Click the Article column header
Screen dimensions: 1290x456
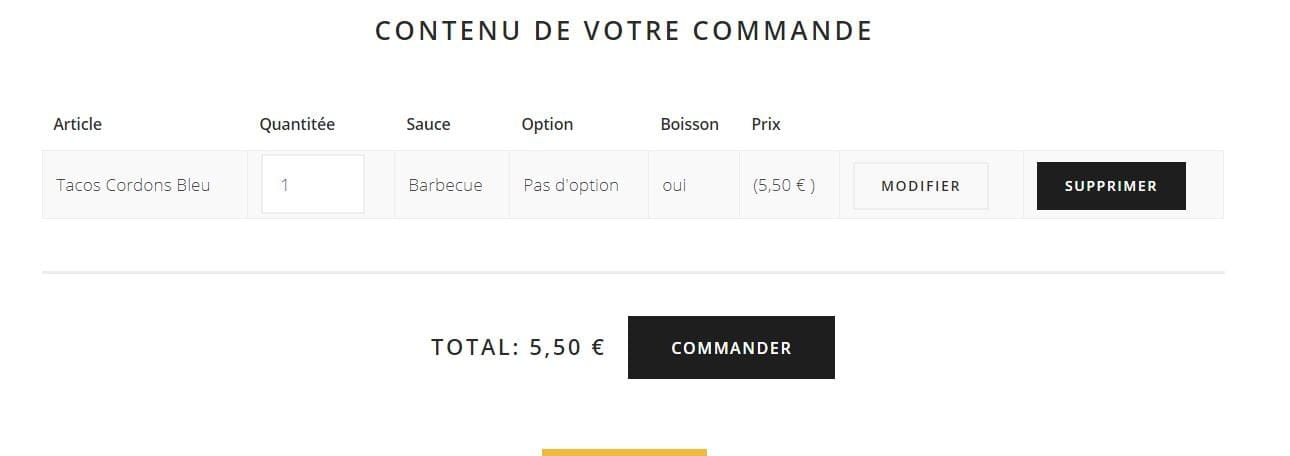tap(78, 124)
